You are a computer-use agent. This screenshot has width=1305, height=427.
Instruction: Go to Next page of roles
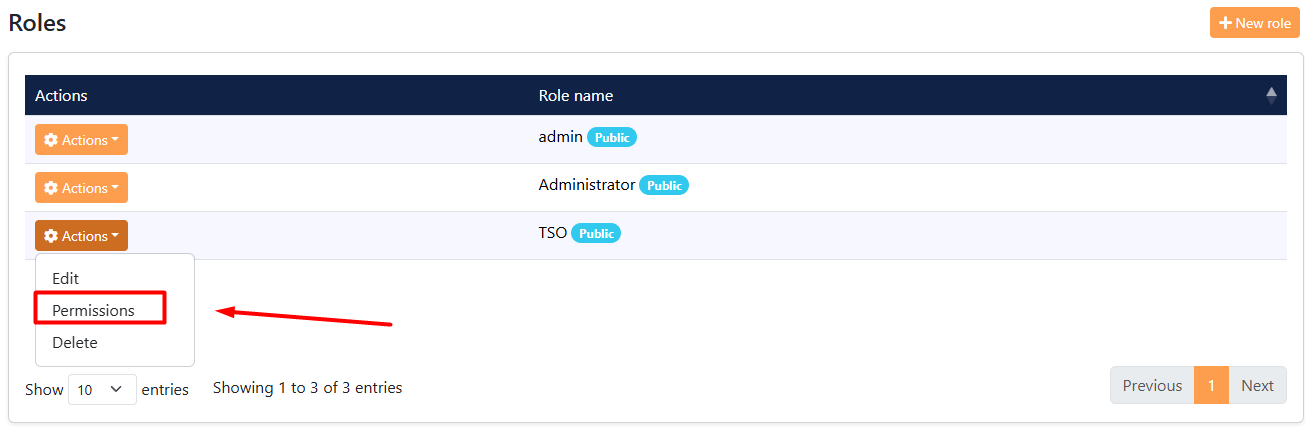click(1257, 385)
